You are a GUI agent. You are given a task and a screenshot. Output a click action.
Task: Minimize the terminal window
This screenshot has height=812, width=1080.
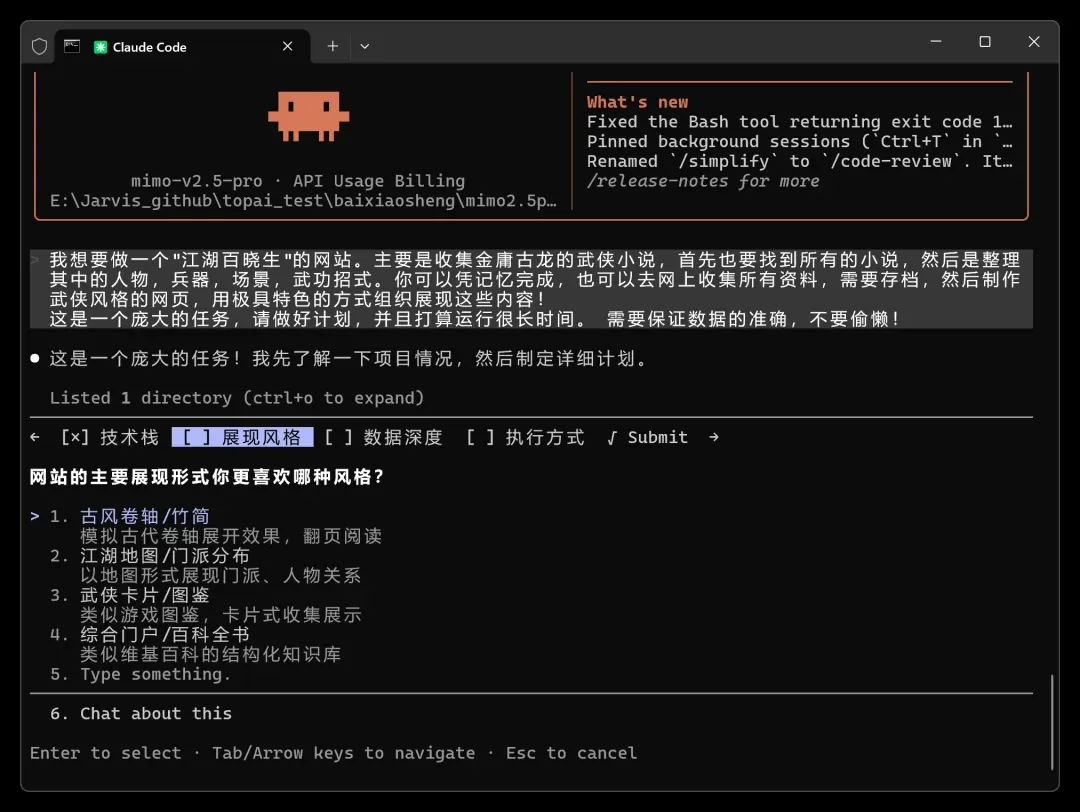[x=935, y=41]
